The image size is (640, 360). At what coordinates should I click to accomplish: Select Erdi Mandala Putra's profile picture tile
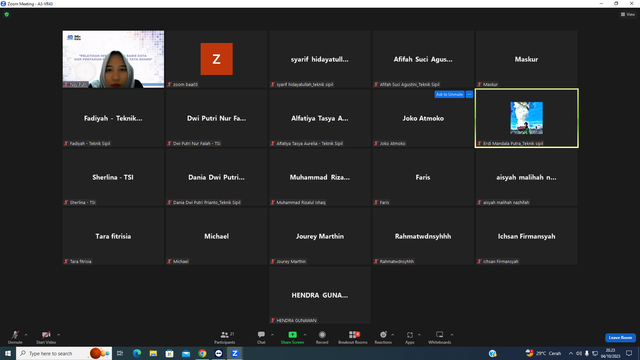[527, 118]
